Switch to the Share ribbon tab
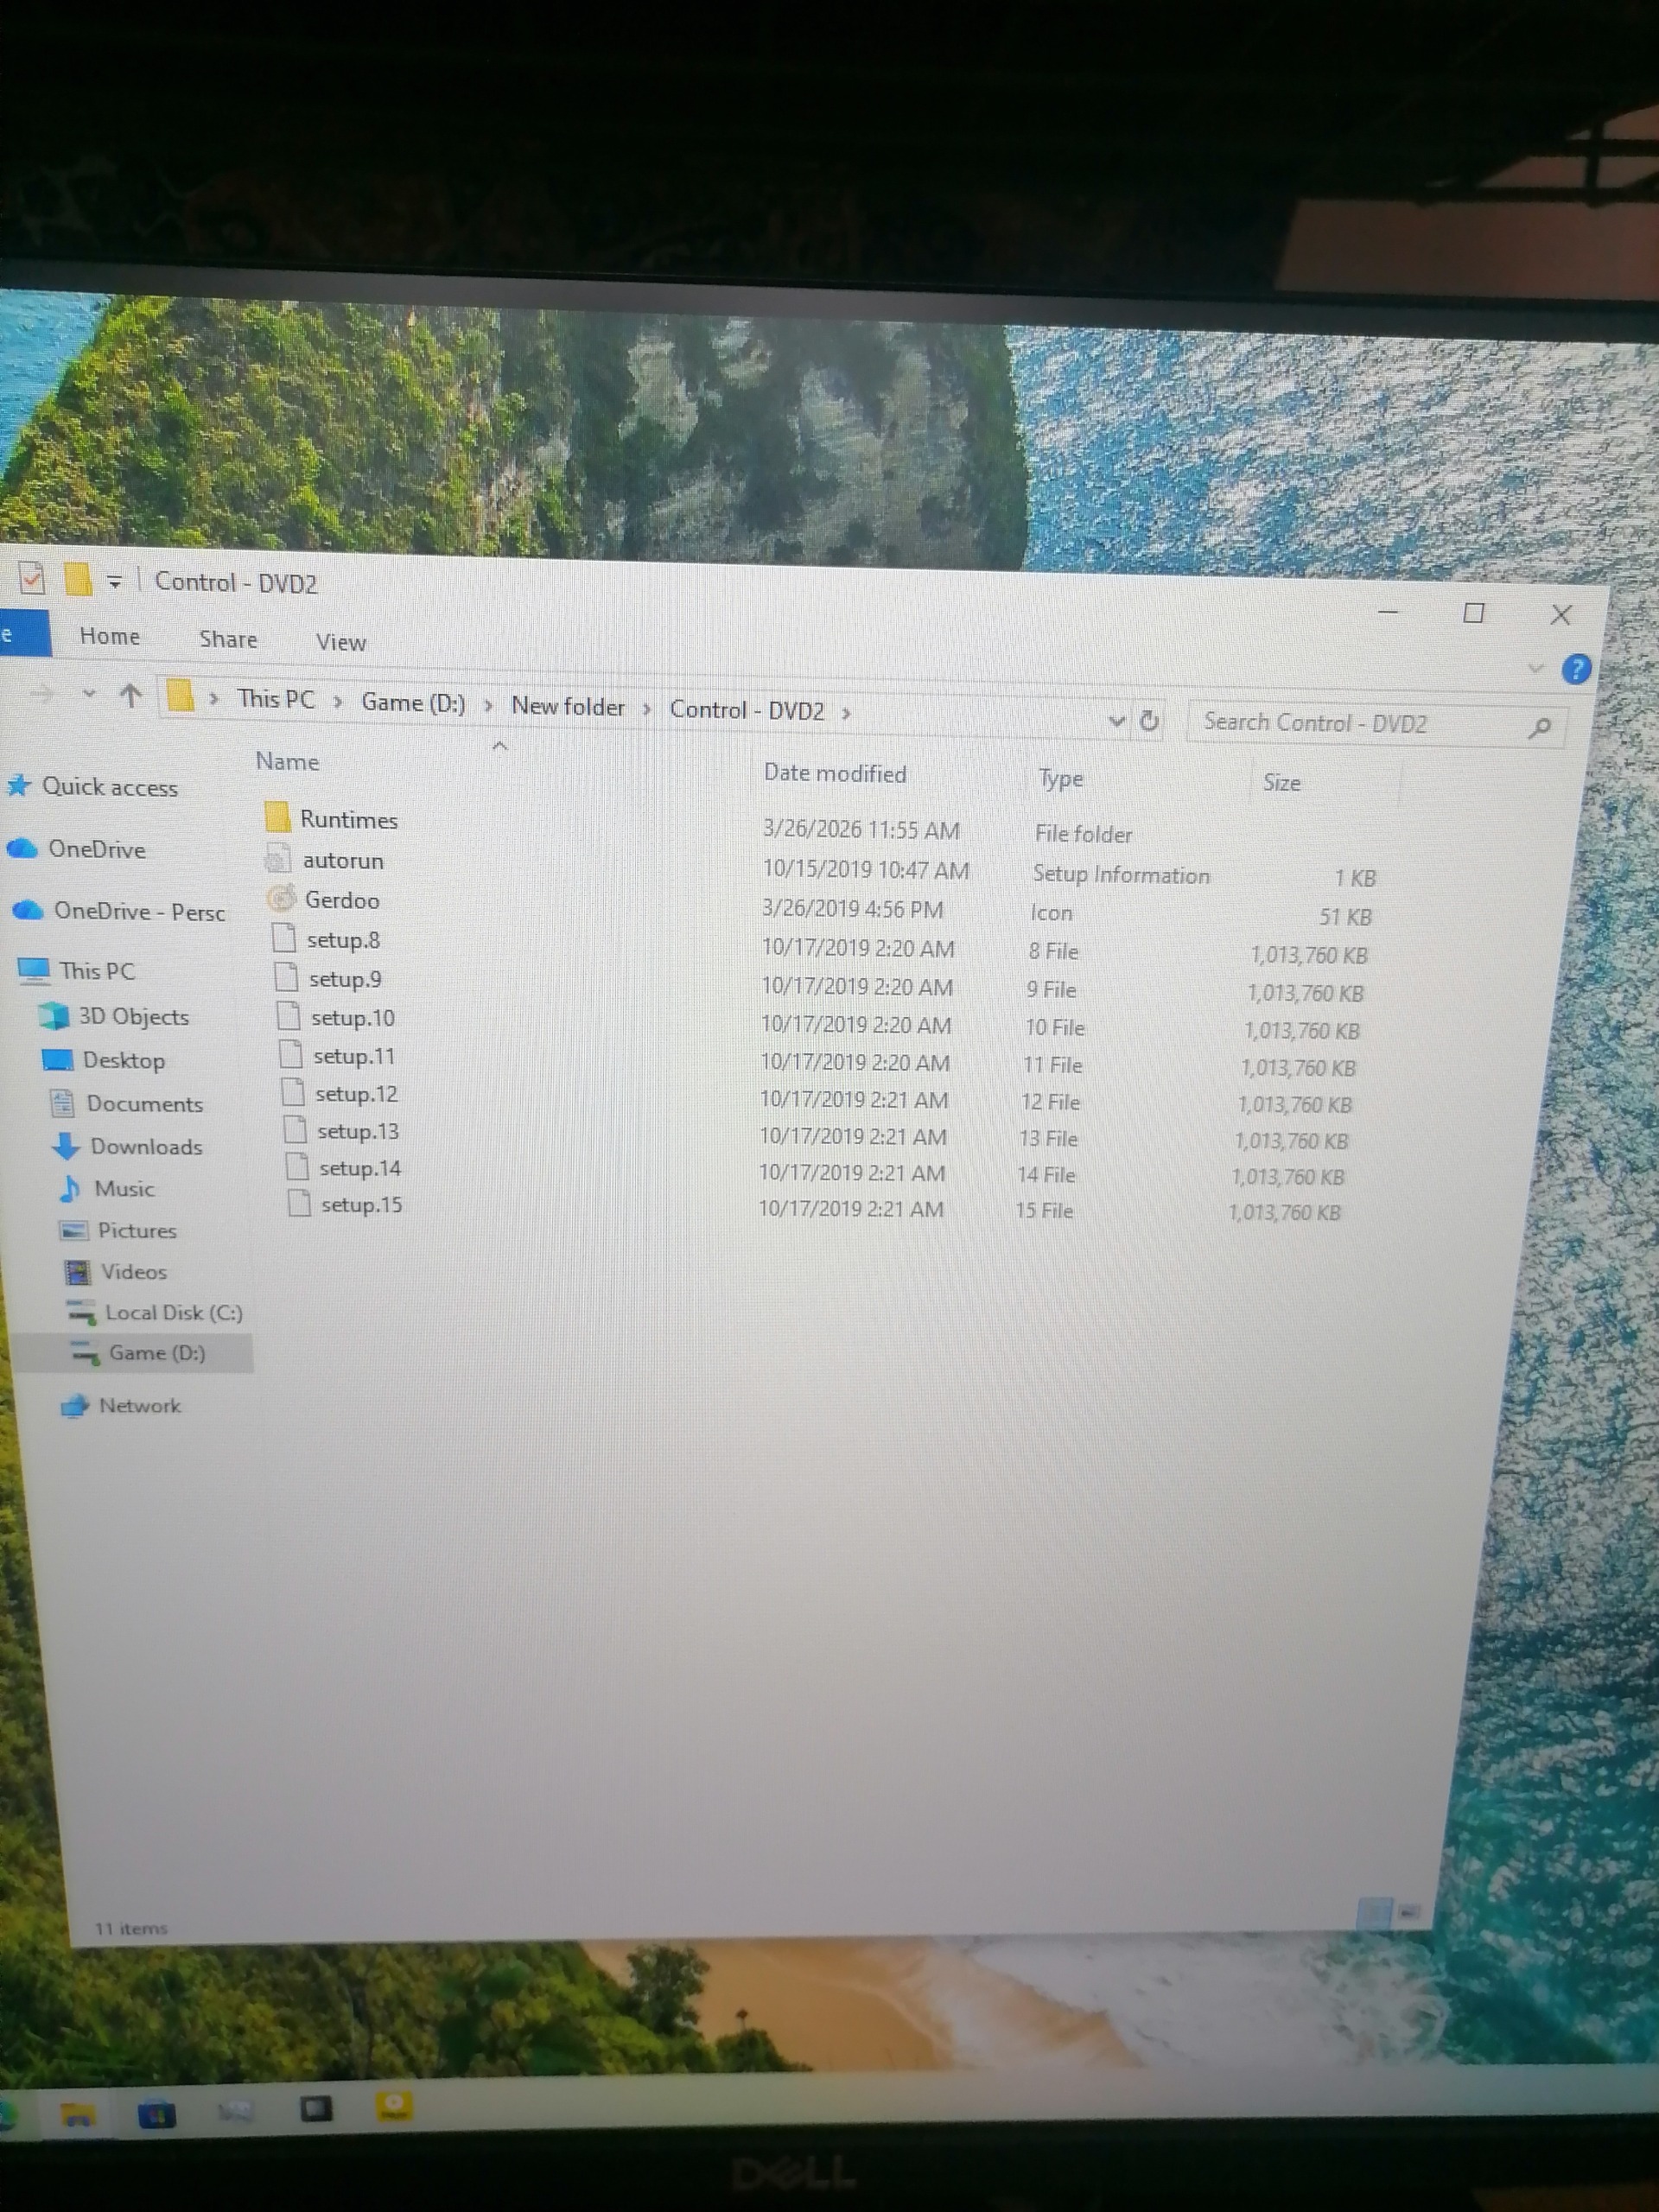 click(x=228, y=640)
